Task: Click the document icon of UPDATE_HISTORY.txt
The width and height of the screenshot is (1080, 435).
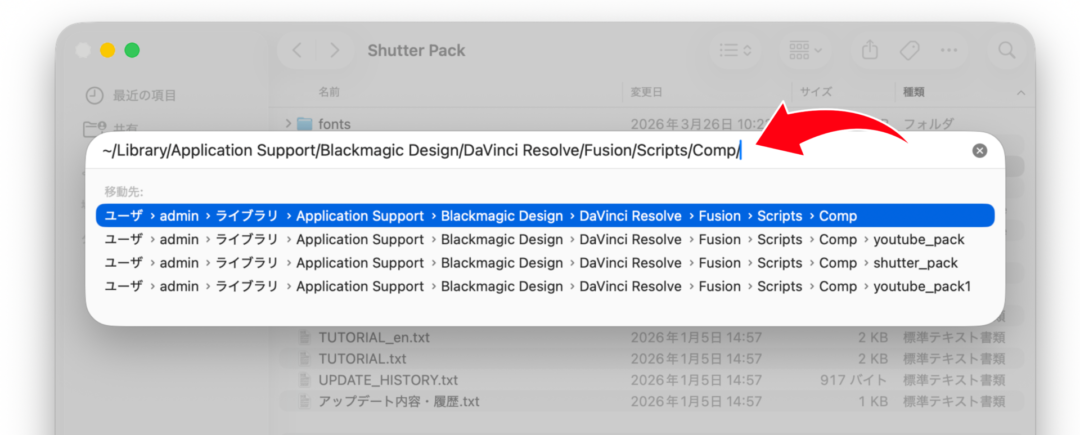Action: (x=304, y=380)
